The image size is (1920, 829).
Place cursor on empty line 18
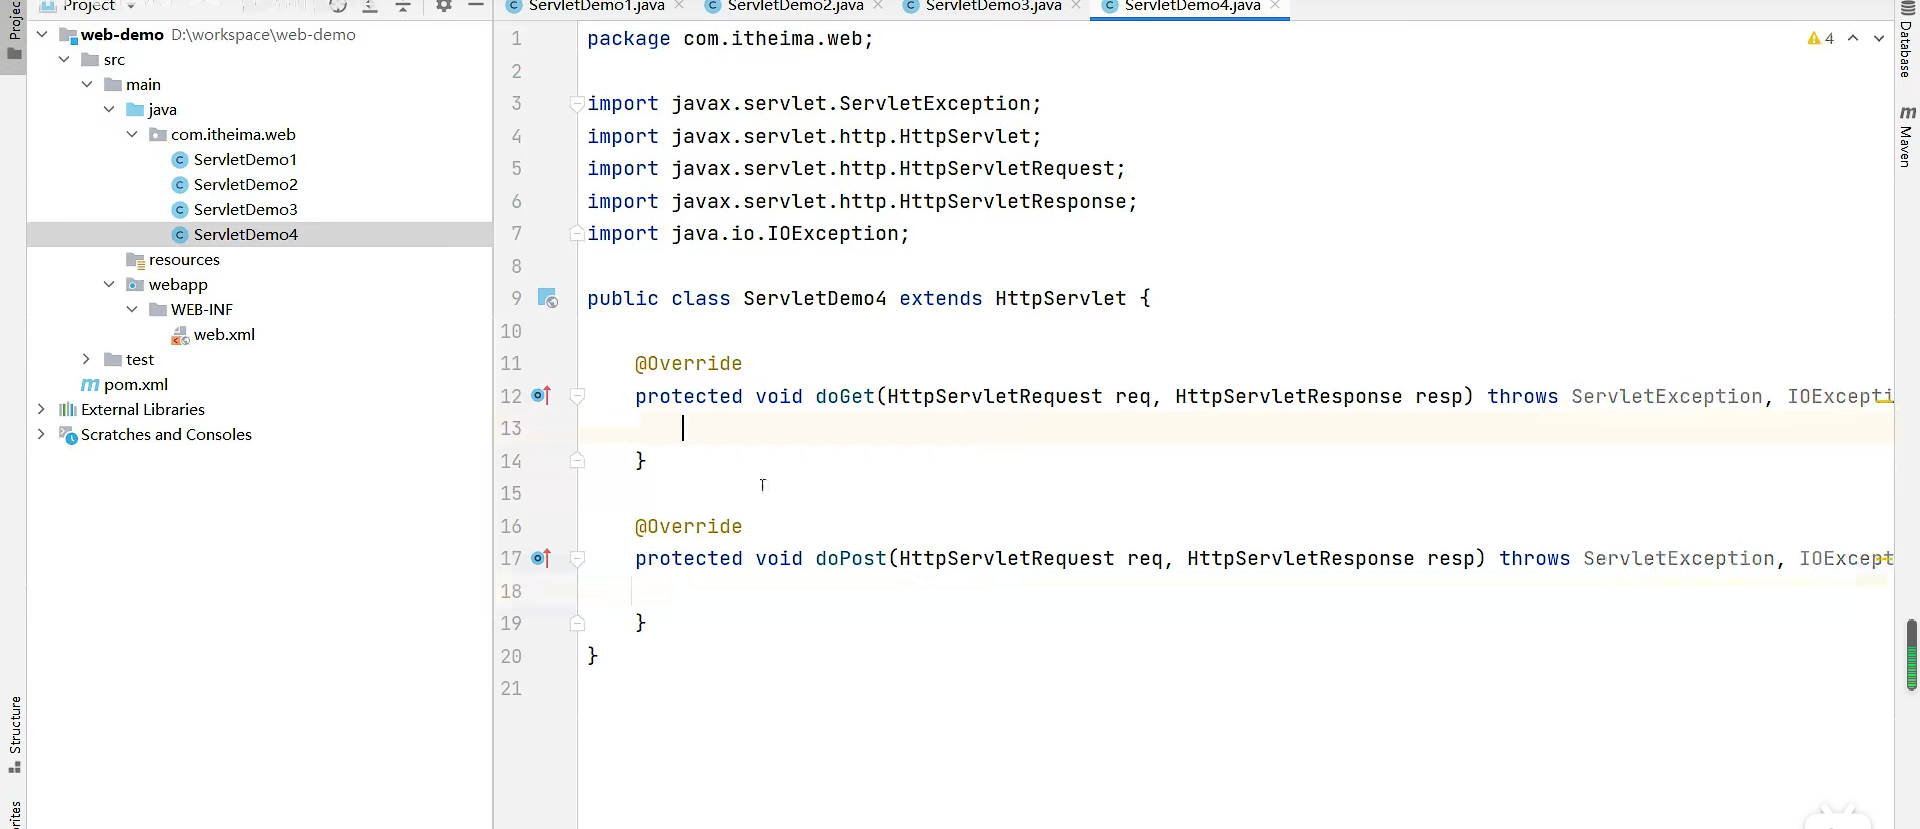[x=1236, y=591]
